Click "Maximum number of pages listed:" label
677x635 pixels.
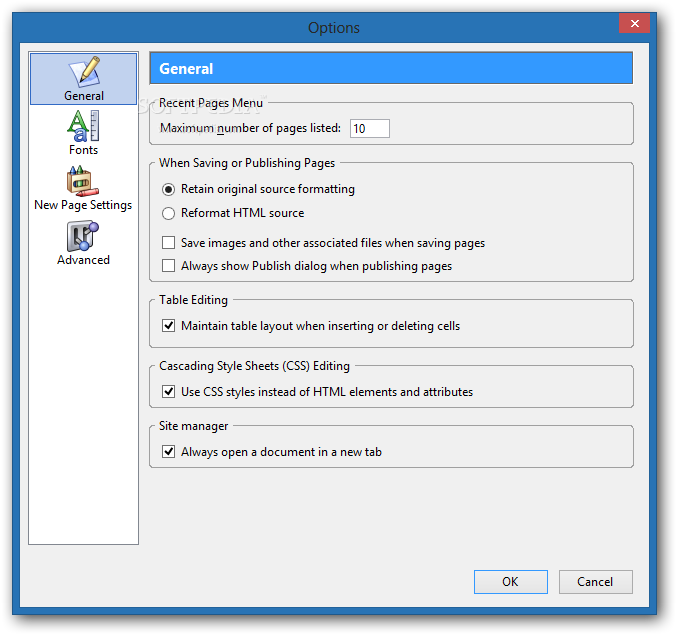click(250, 128)
